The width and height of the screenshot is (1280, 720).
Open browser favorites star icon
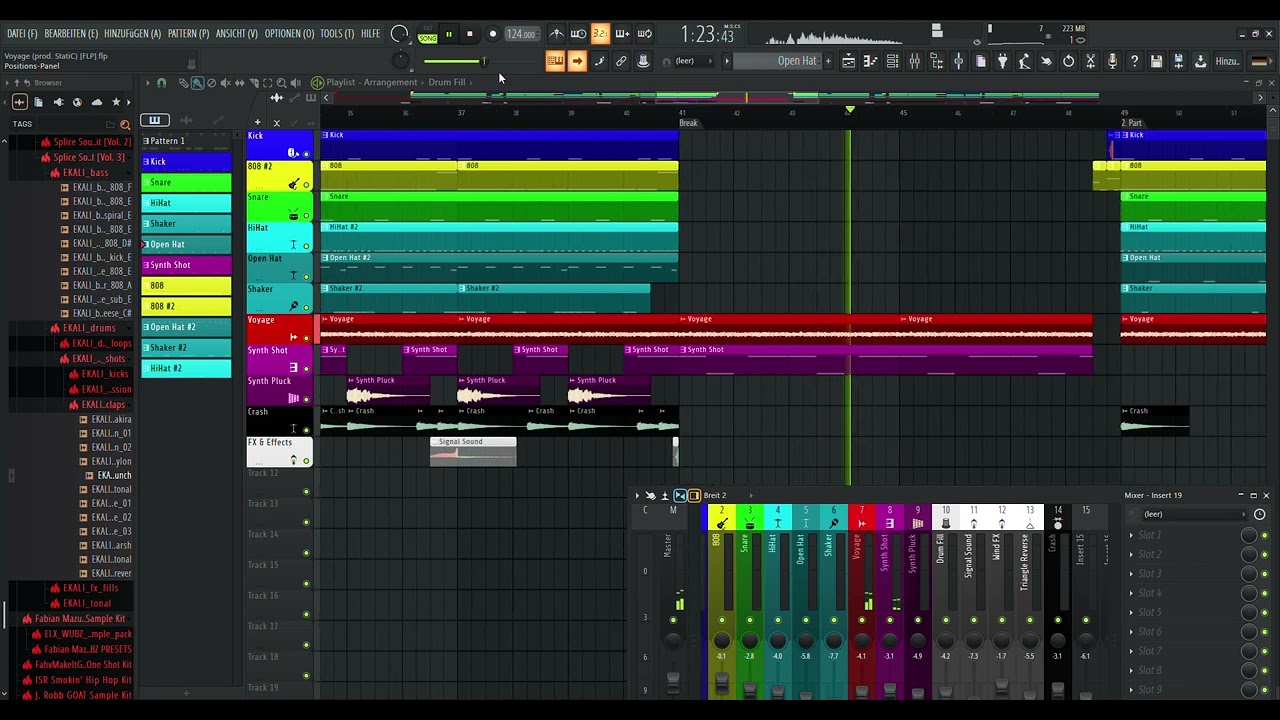[116, 102]
